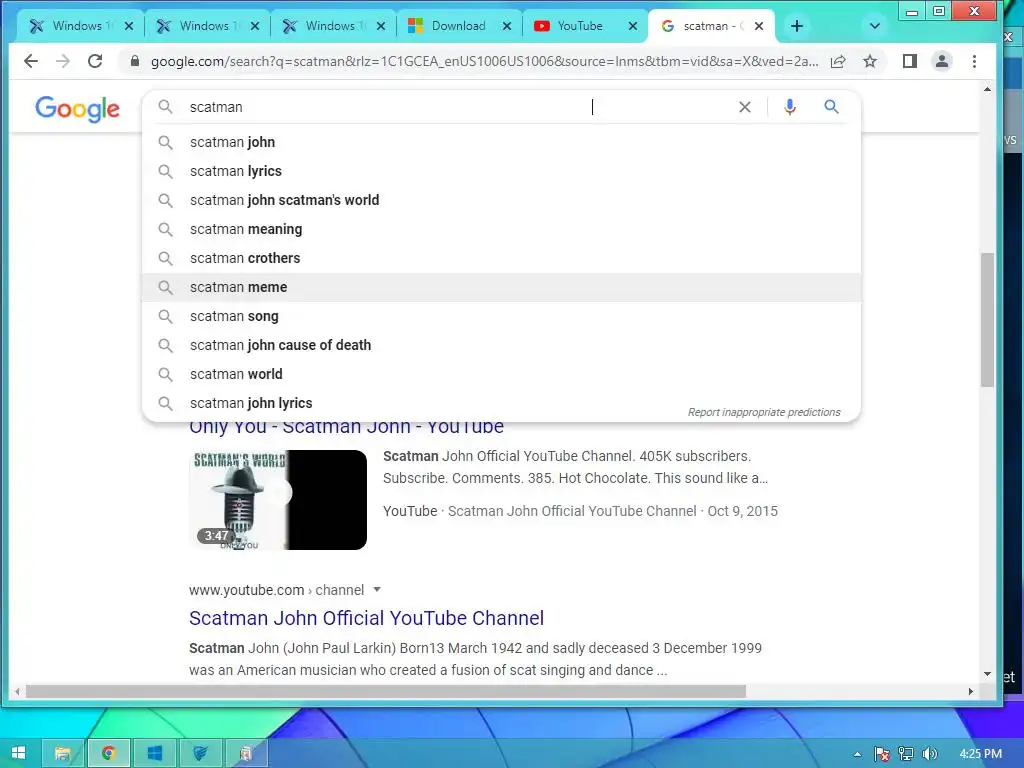
Task: Switch to the YouTube tab
Action: (584, 26)
